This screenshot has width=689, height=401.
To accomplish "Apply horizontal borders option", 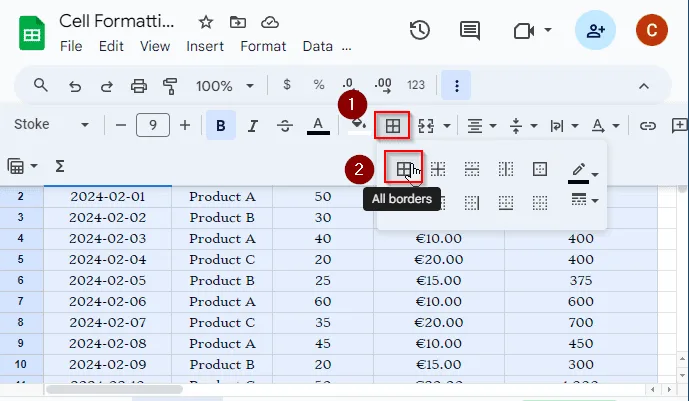I will (x=471, y=169).
